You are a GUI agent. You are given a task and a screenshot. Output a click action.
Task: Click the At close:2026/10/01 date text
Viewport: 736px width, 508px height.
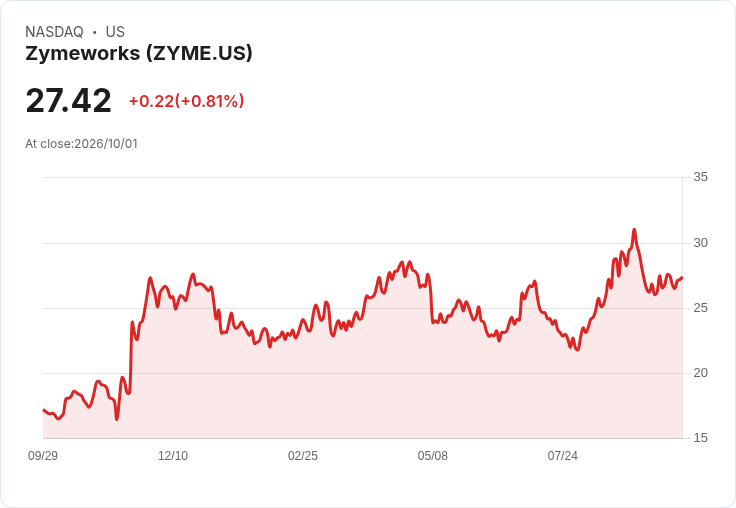pyautogui.click(x=81, y=144)
